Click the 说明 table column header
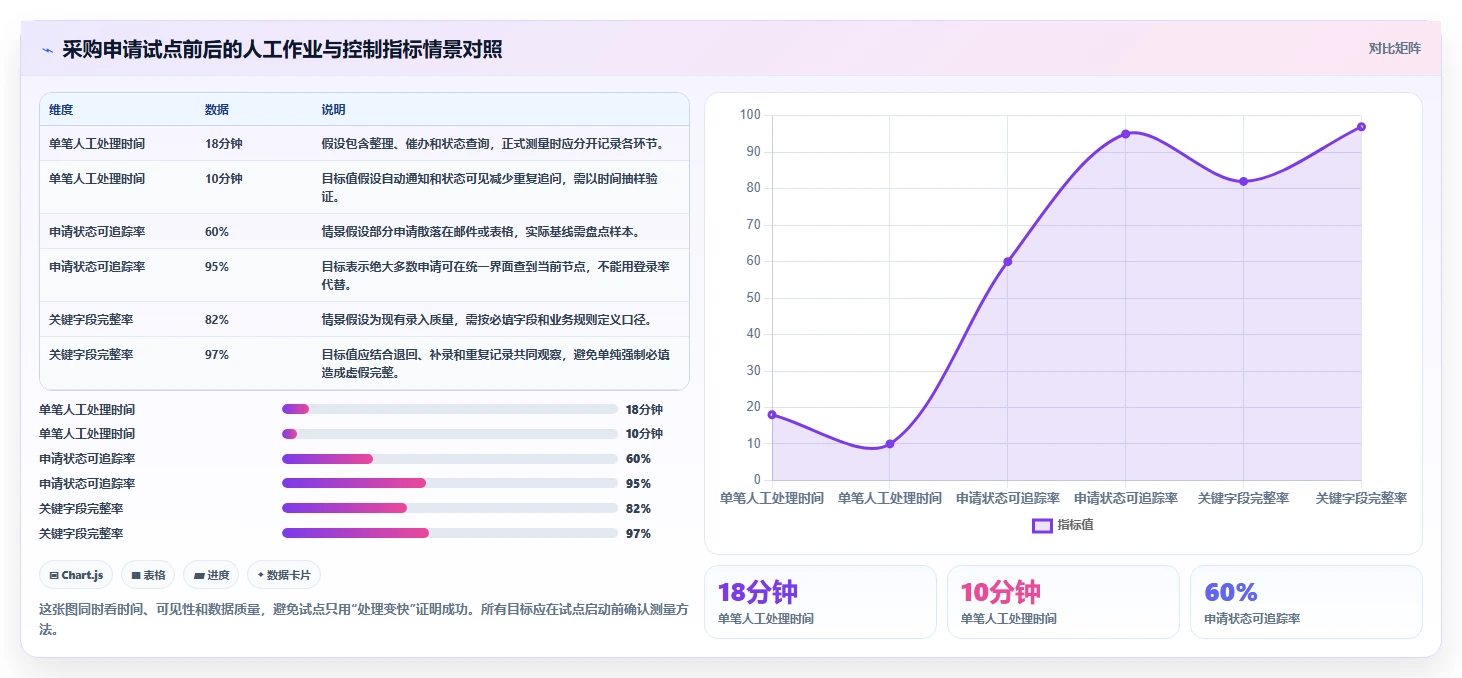Image resolution: width=1462 pixels, height=678 pixels. click(x=333, y=109)
